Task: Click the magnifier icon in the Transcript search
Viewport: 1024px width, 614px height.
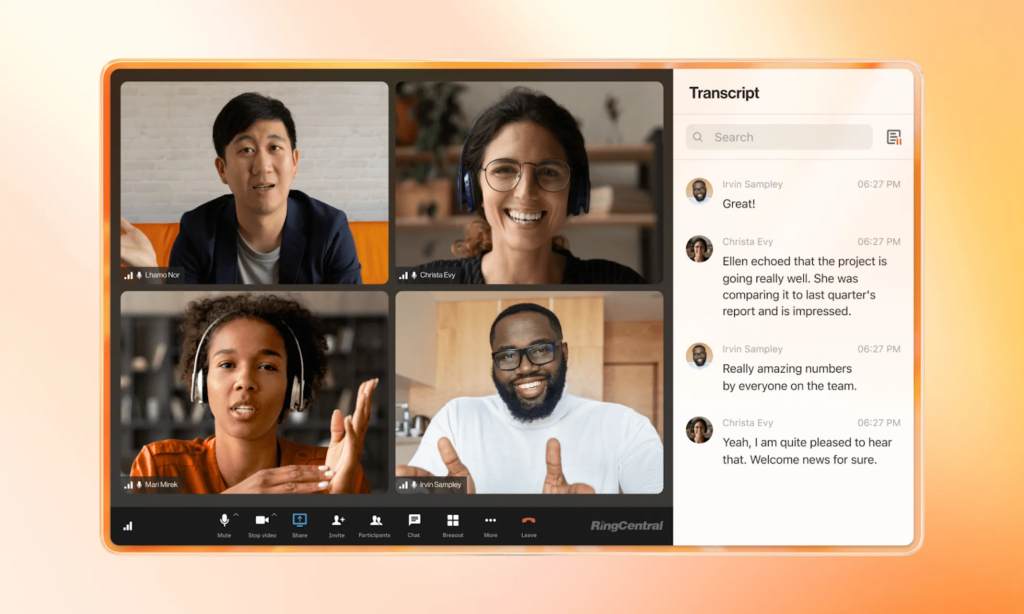Action: coord(697,137)
